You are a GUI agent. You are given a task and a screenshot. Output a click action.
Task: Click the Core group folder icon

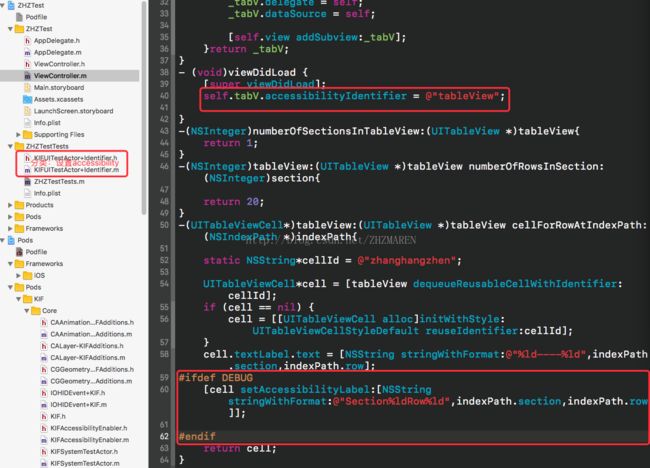pos(36,310)
